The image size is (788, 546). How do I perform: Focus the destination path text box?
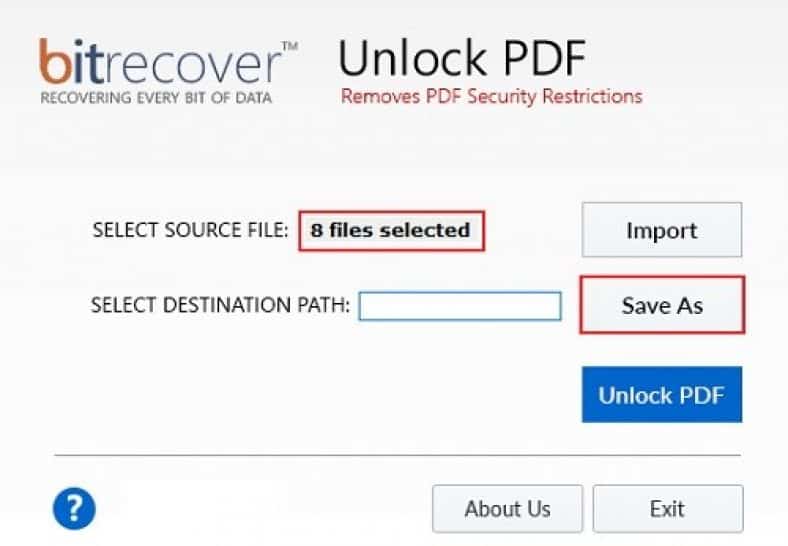click(460, 306)
